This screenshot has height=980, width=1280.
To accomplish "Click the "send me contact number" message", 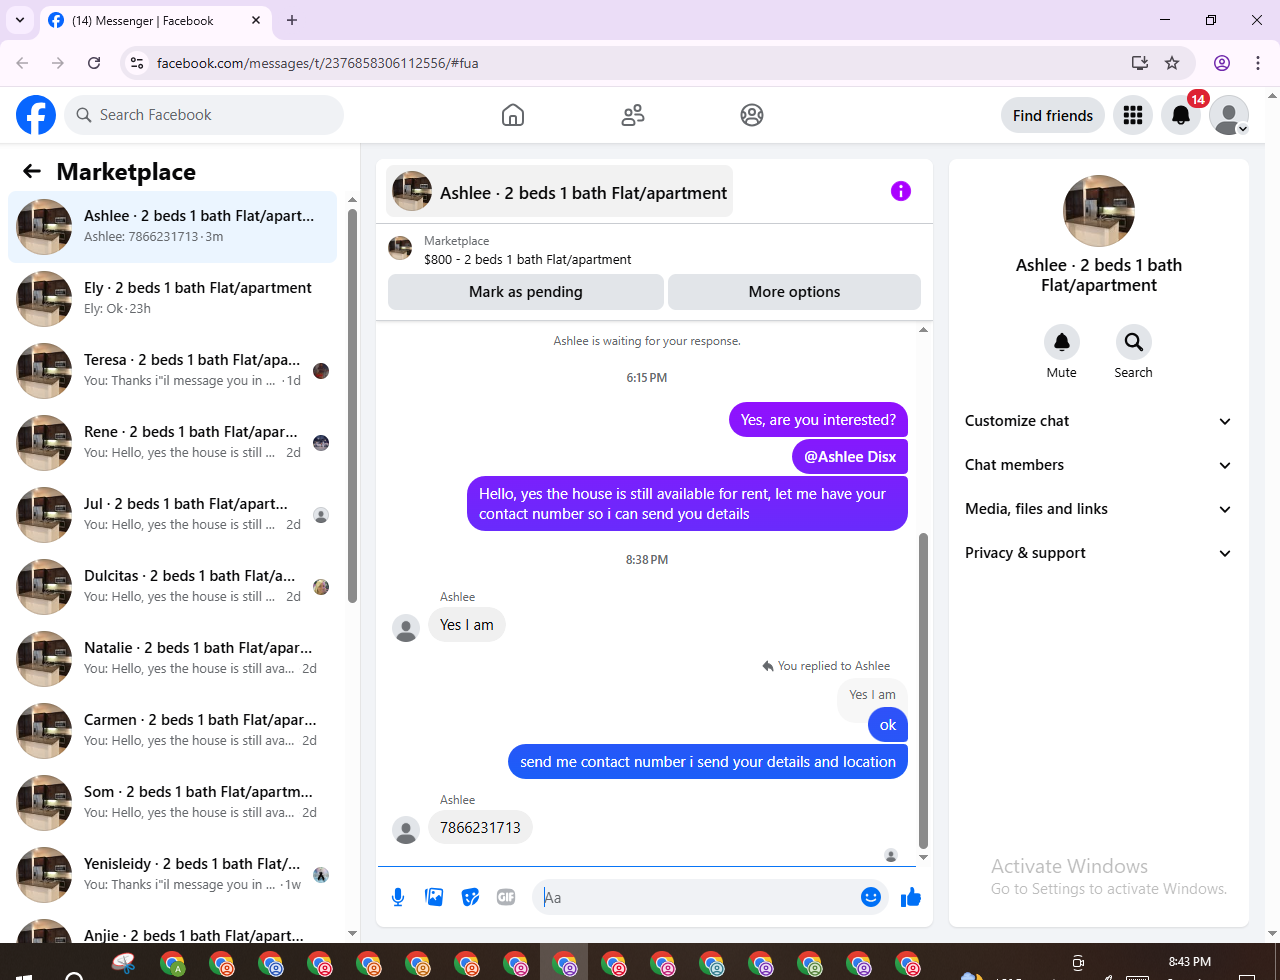I will point(708,762).
